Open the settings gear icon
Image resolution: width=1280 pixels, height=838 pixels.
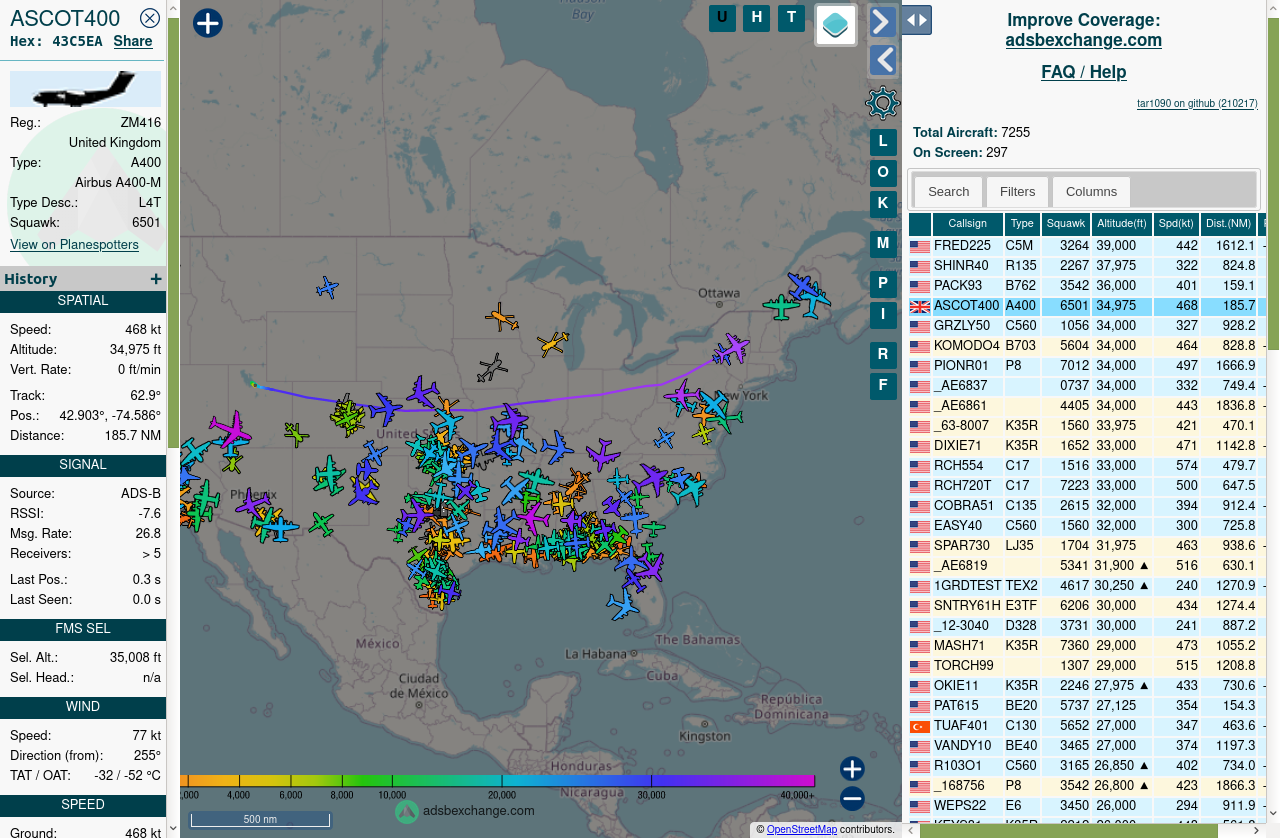click(882, 103)
